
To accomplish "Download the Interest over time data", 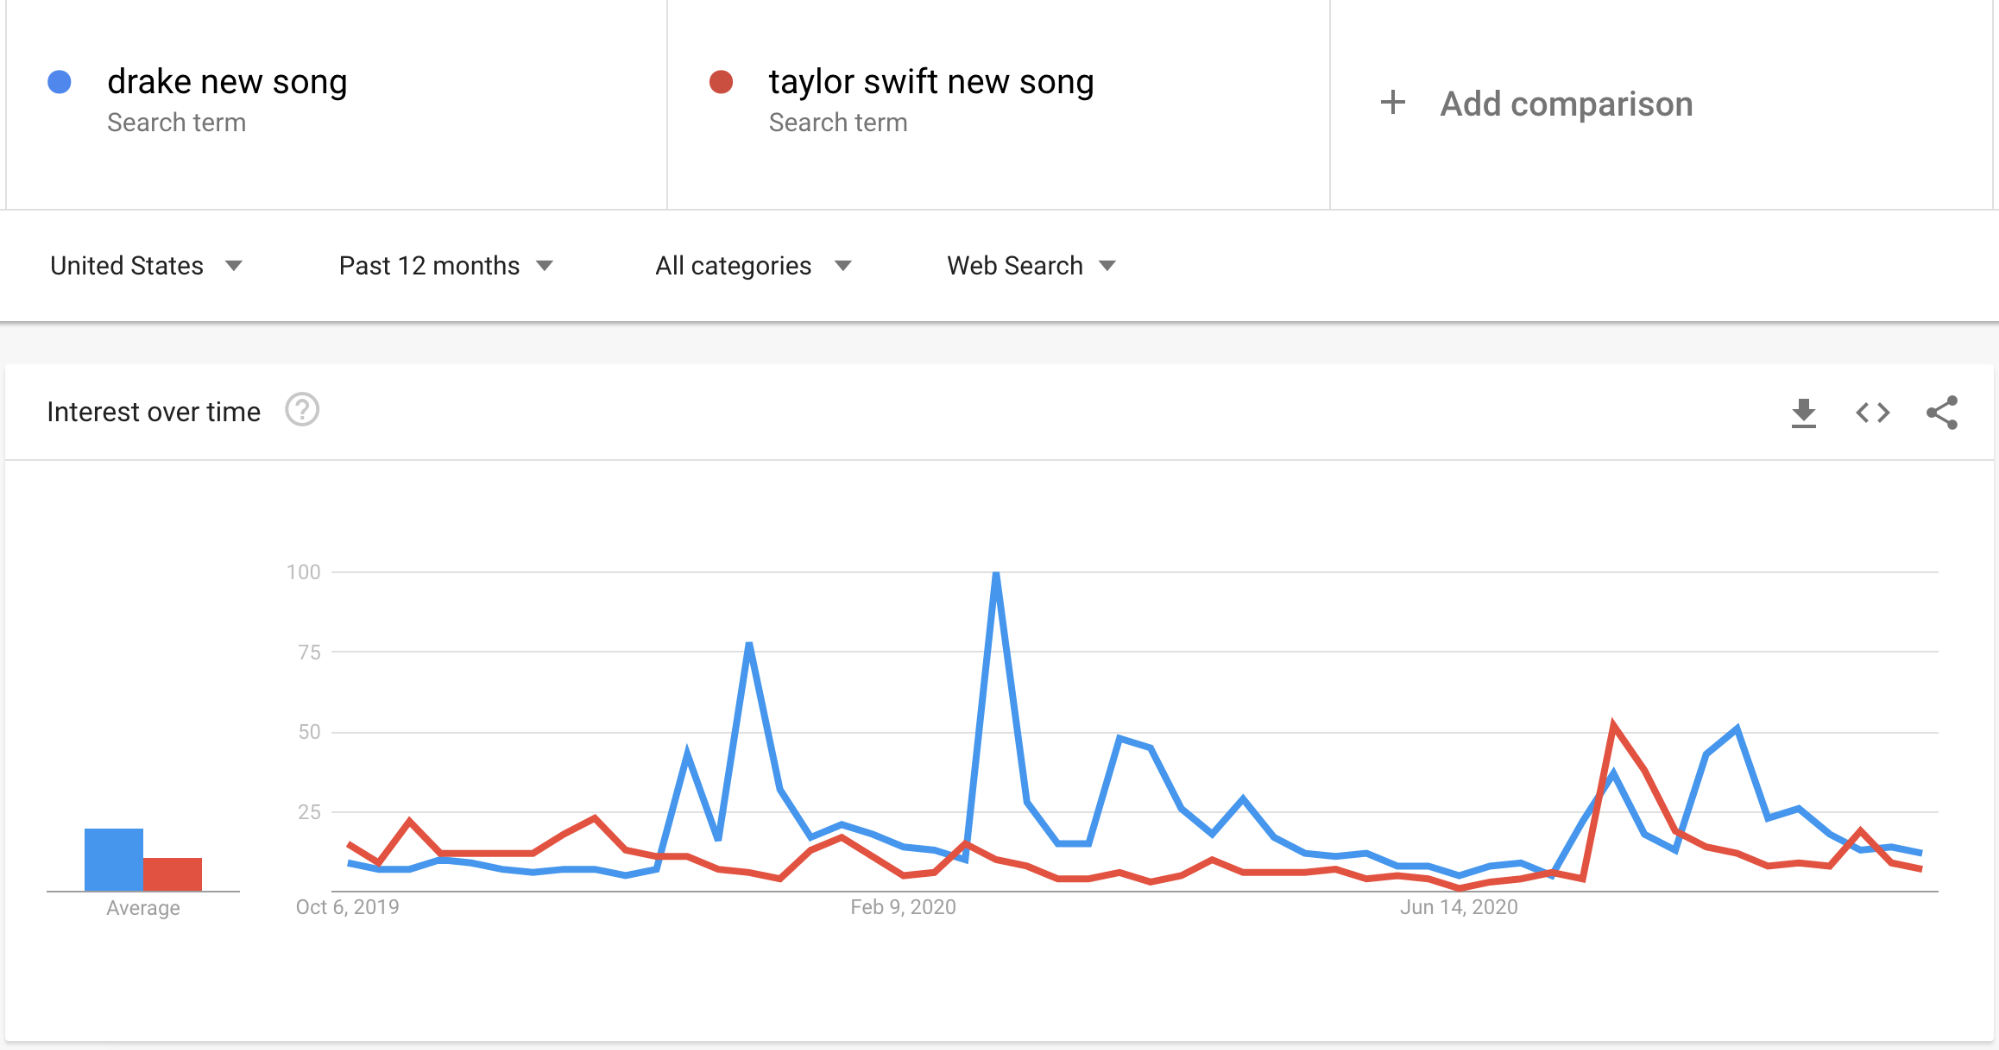I will 1803,412.
